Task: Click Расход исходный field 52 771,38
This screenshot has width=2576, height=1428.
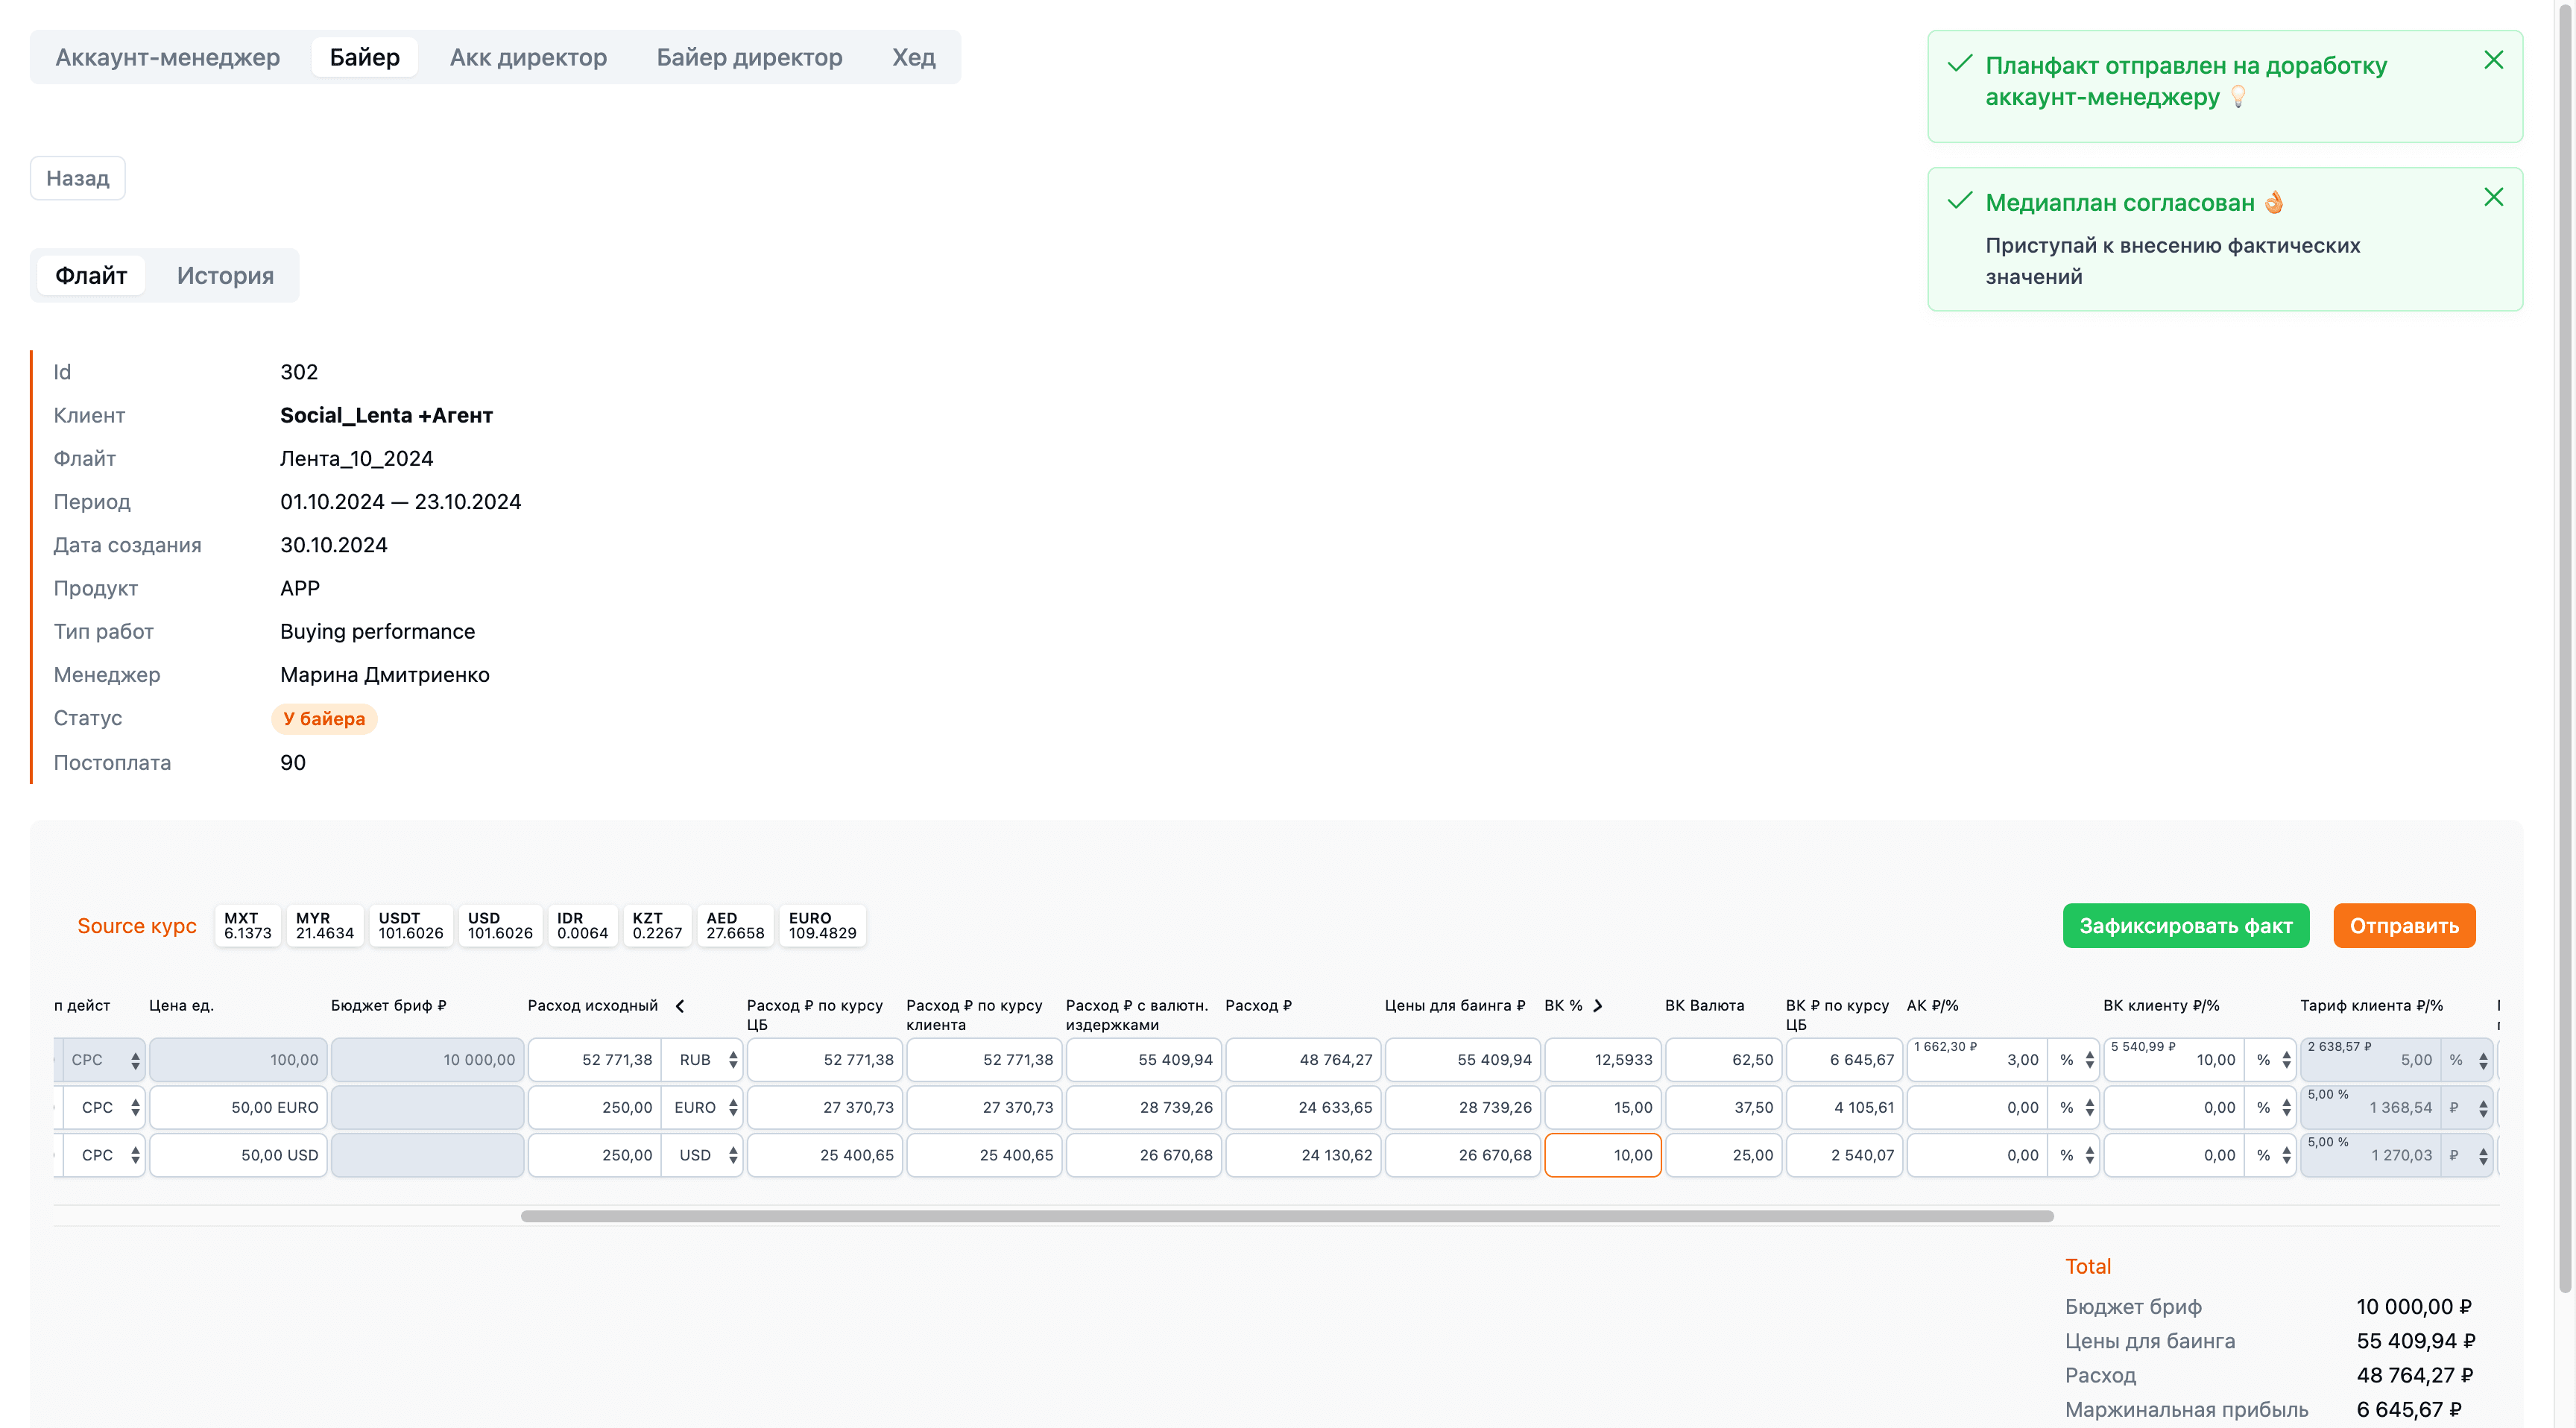Action: pos(594,1059)
